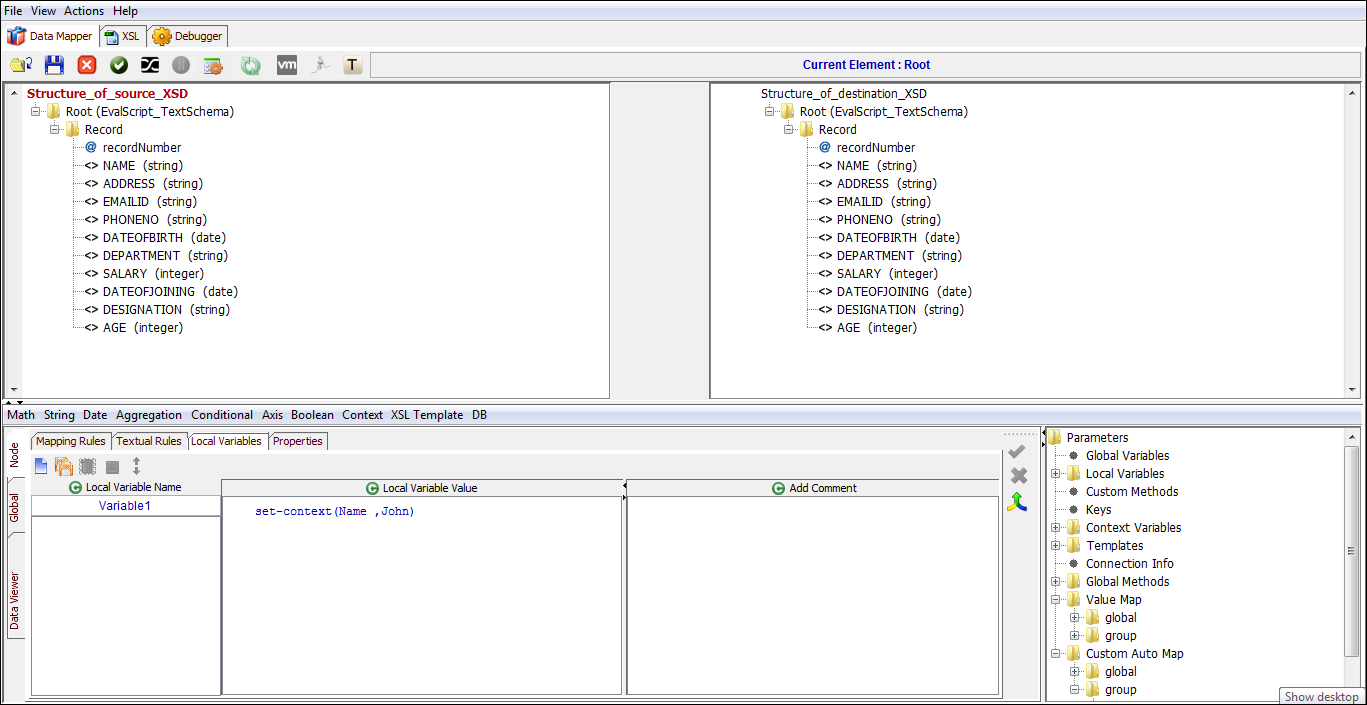Click the 'T' text toolbar icon
Image resolution: width=1367 pixels, height=705 pixels.
coord(352,65)
